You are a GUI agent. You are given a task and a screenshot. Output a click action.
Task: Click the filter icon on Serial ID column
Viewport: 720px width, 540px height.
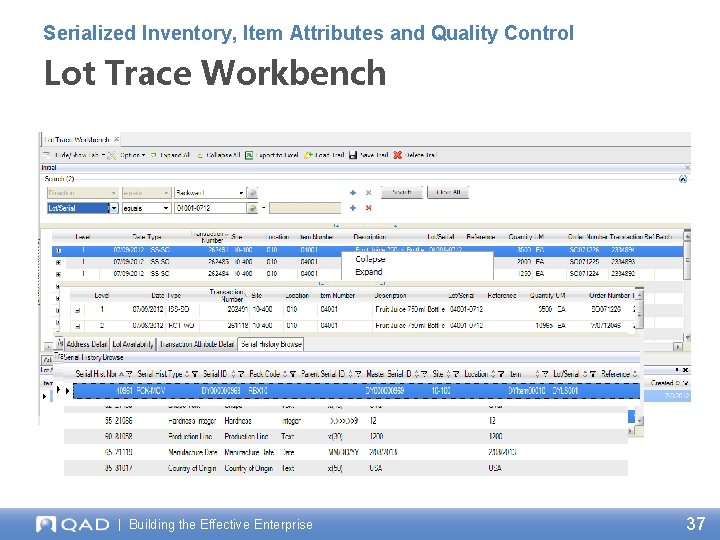242,374
